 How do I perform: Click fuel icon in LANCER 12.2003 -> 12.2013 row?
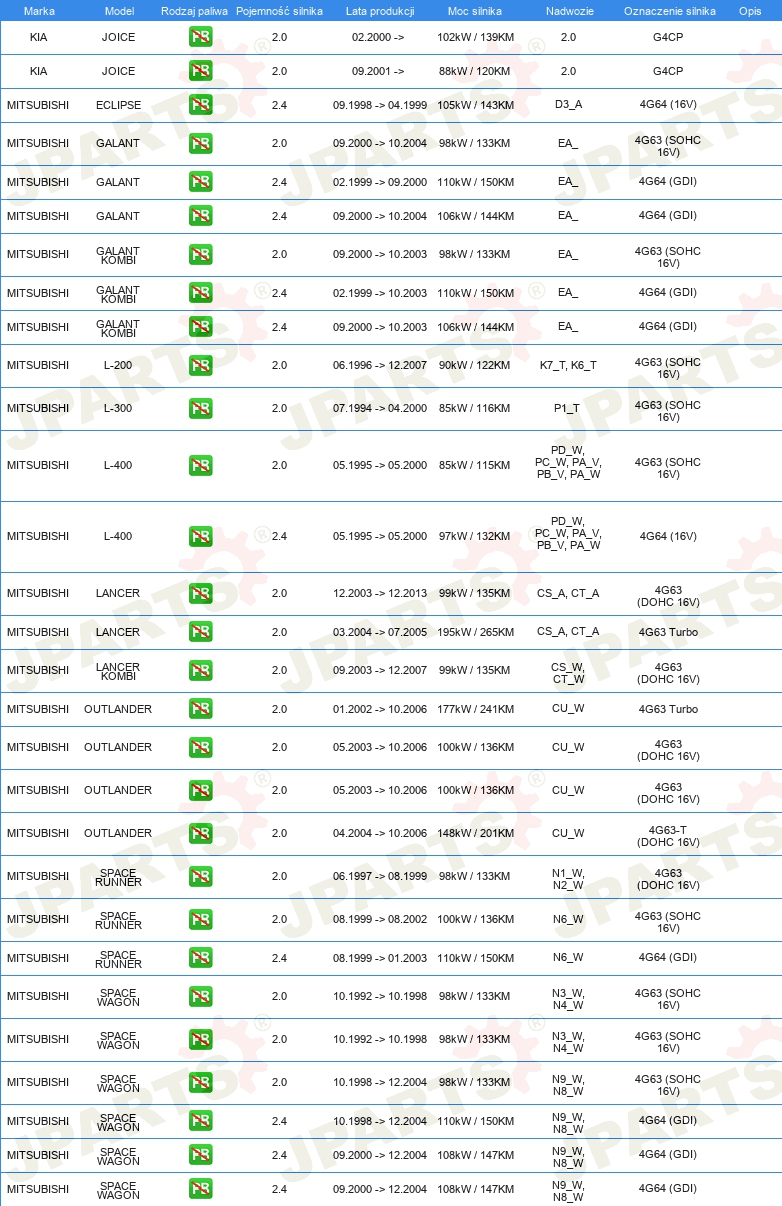click(200, 594)
